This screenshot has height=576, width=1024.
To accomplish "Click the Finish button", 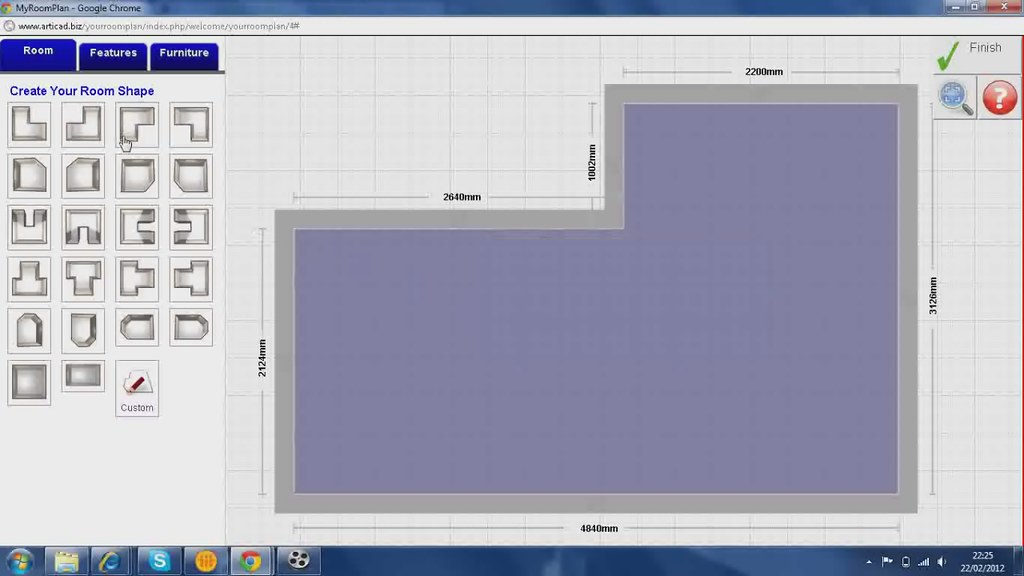I will [985, 47].
